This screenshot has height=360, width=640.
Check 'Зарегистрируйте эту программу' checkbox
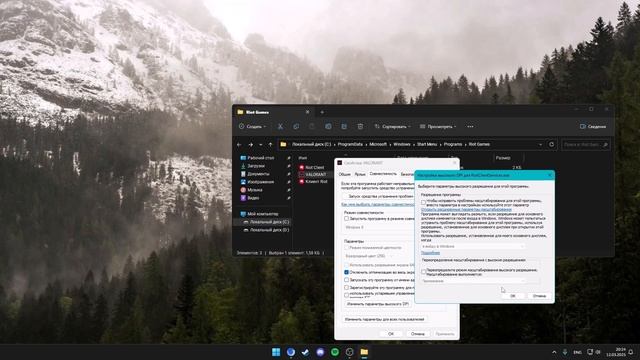click(347, 288)
